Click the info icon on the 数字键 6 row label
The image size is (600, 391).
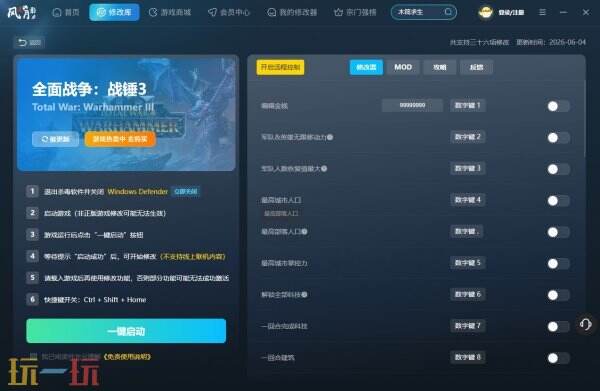(305, 294)
